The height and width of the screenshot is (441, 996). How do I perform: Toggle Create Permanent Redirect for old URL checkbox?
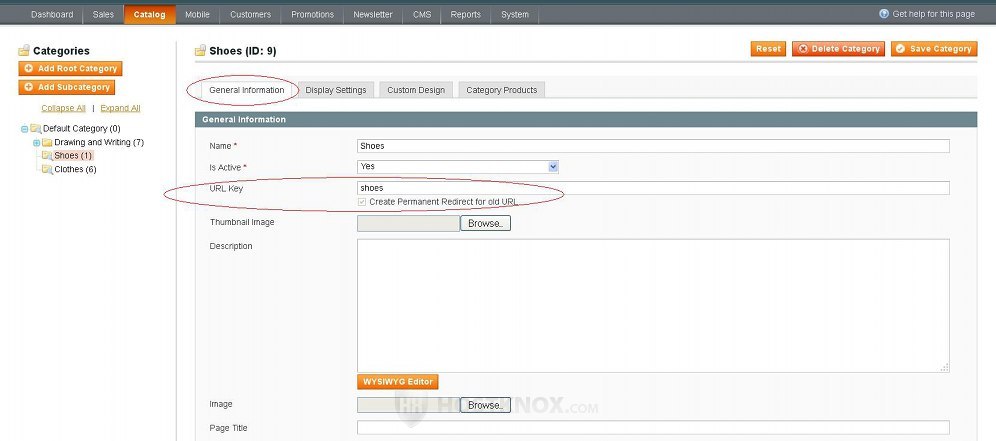[362, 202]
